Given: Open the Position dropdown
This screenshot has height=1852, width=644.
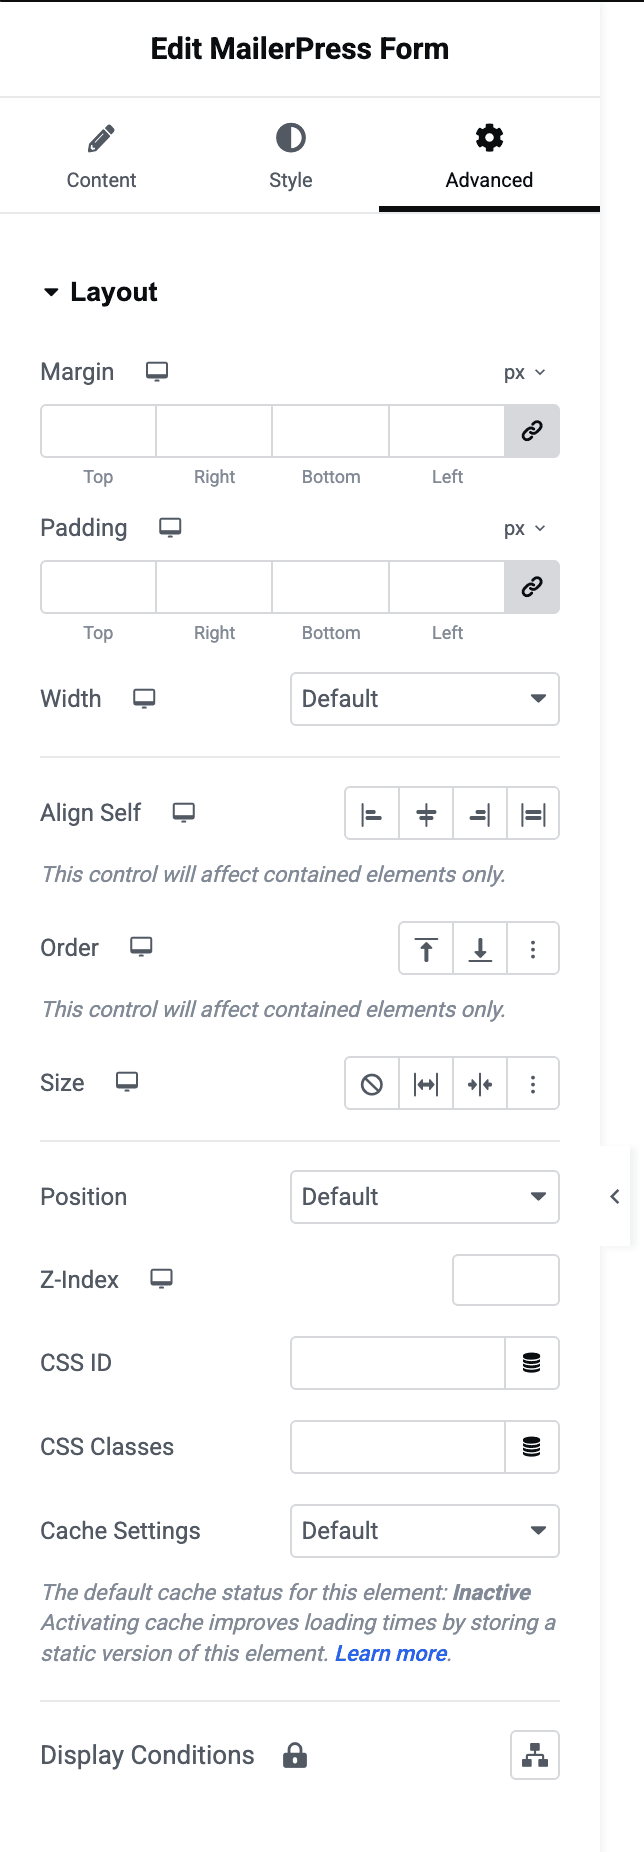Looking at the screenshot, I should (424, 1197).
